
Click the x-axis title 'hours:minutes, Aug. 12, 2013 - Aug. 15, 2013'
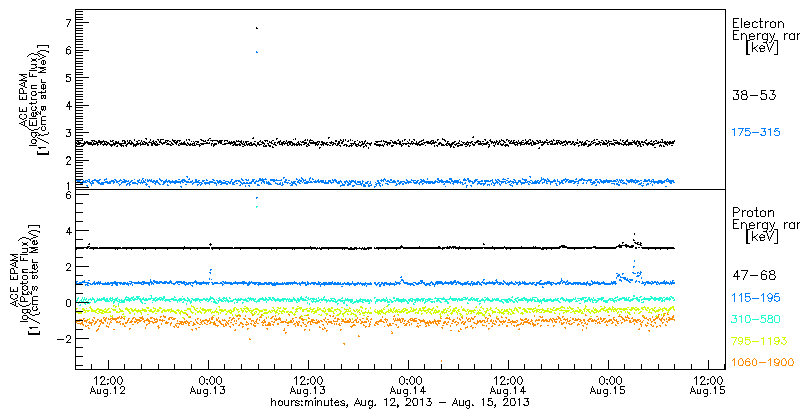[x=399, y=402]
